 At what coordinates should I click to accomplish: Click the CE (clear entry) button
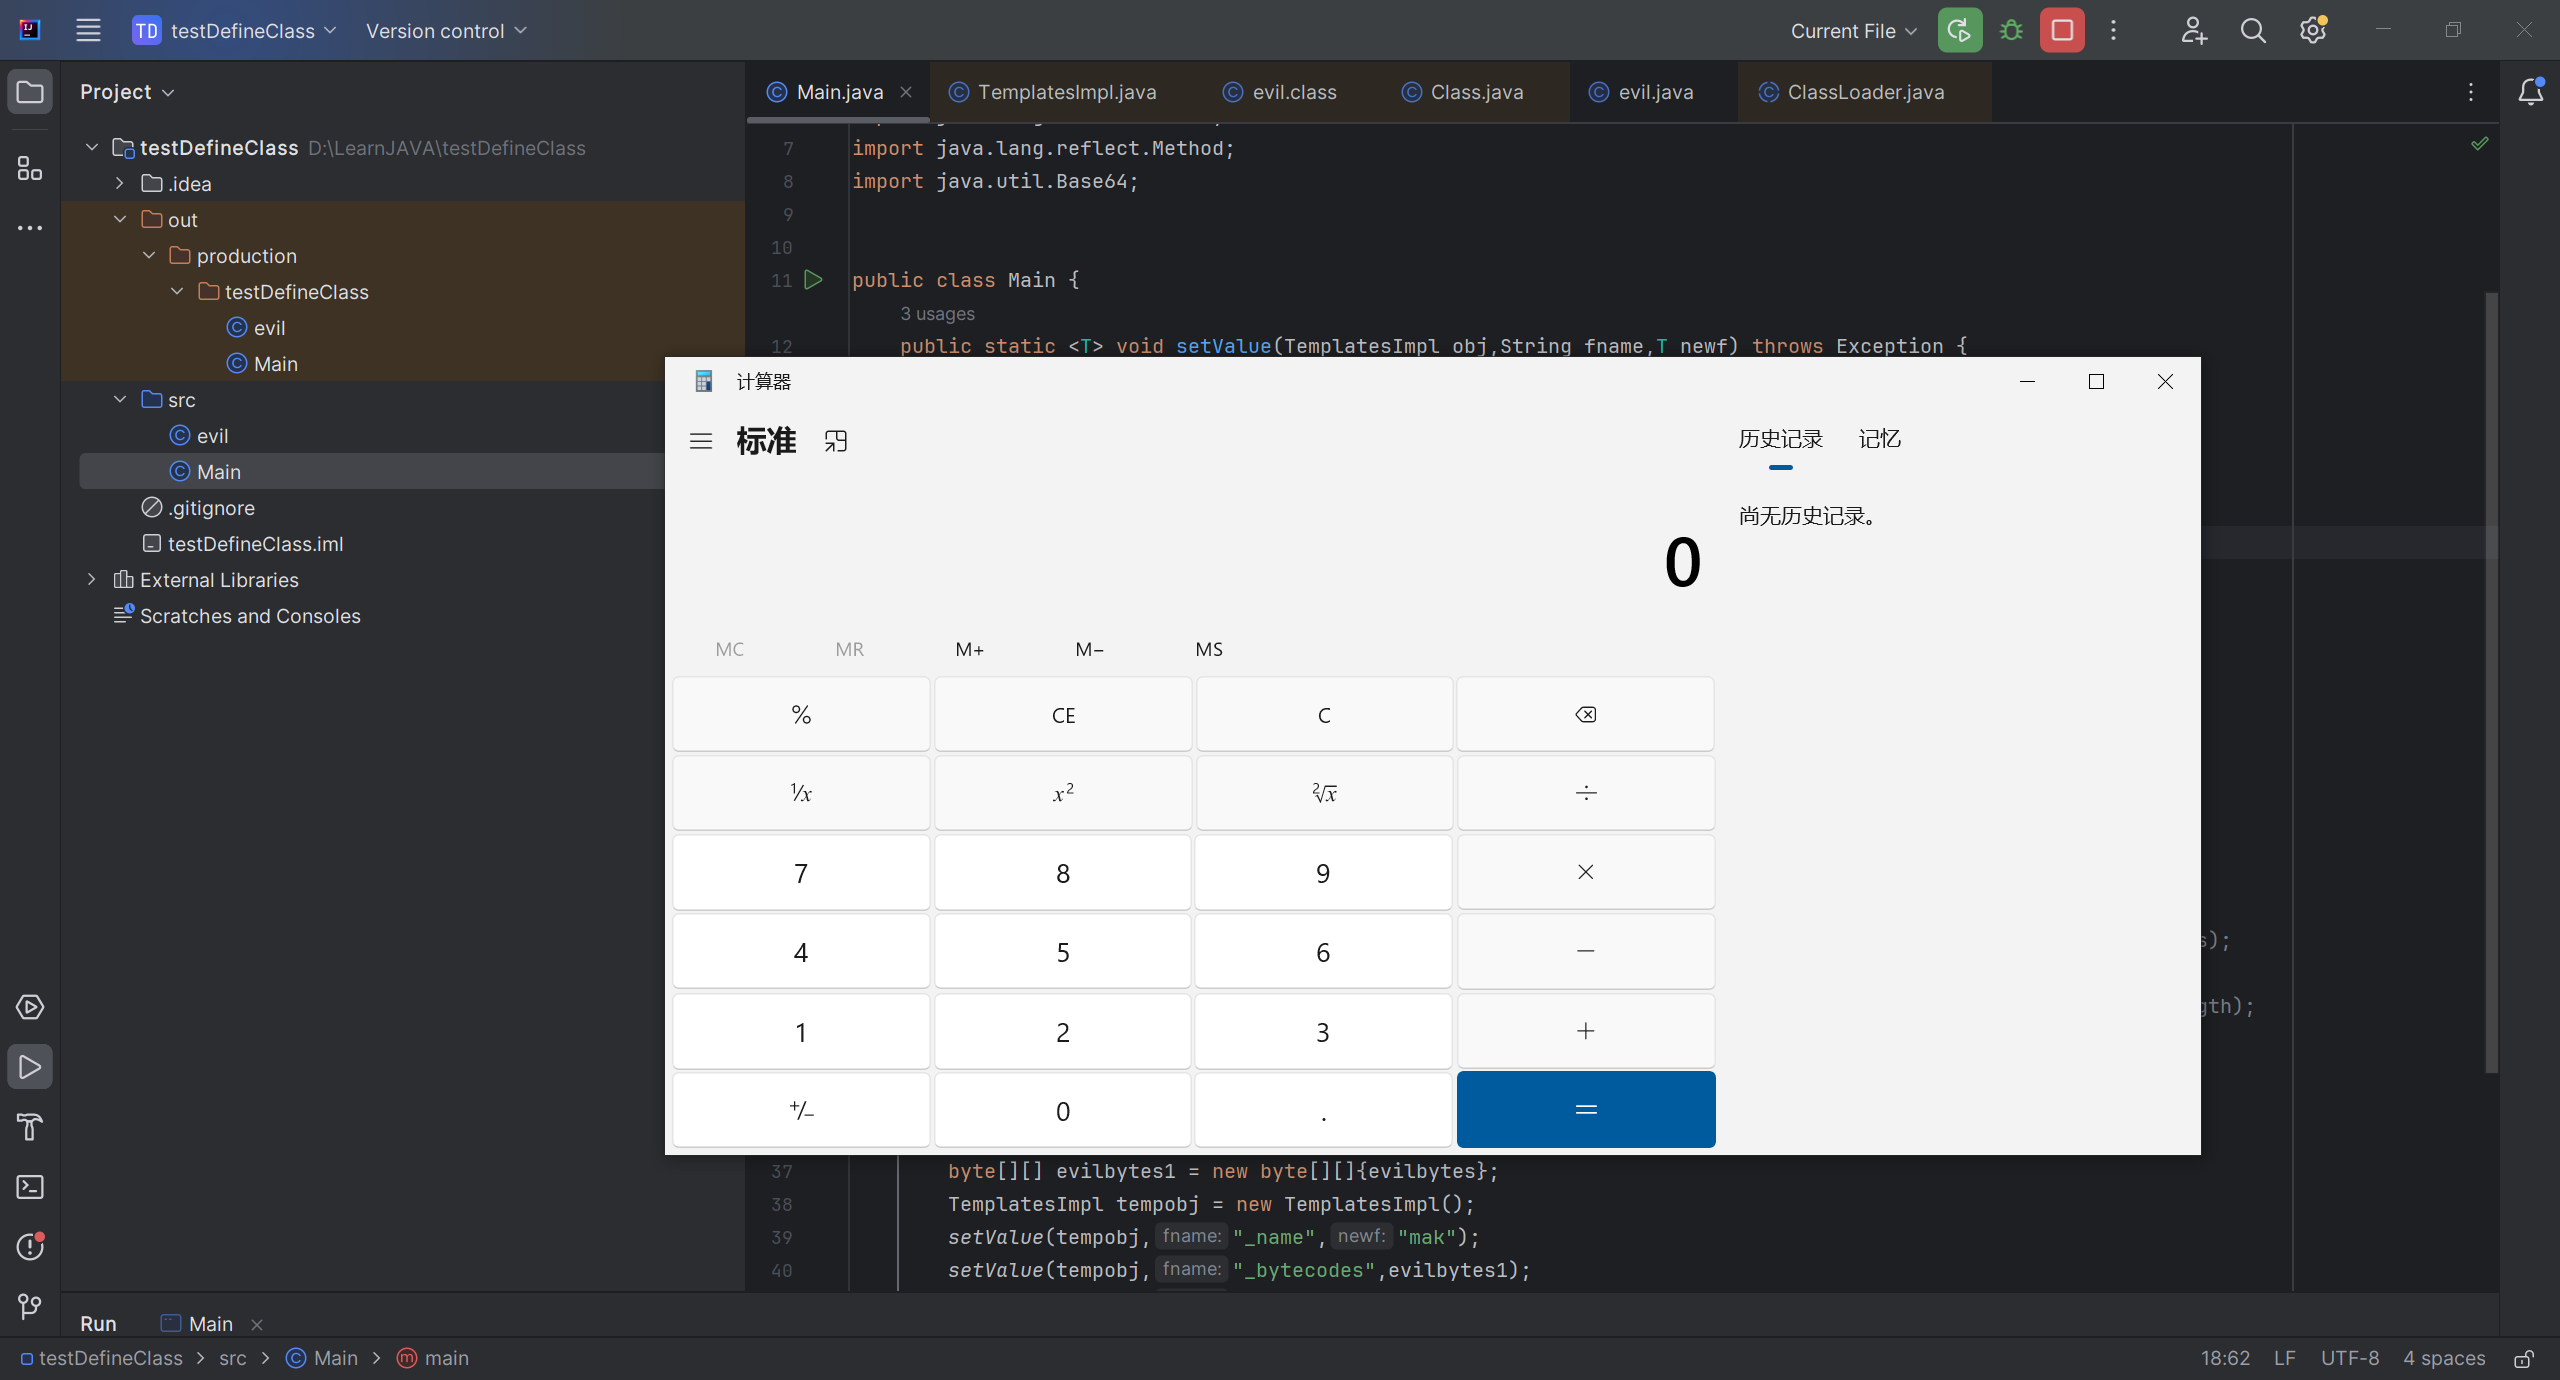(1062, 714)
